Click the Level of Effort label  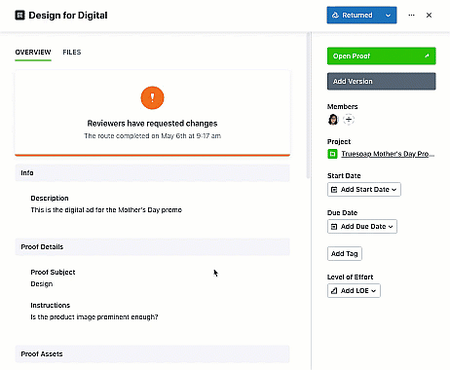coord(350,277)
